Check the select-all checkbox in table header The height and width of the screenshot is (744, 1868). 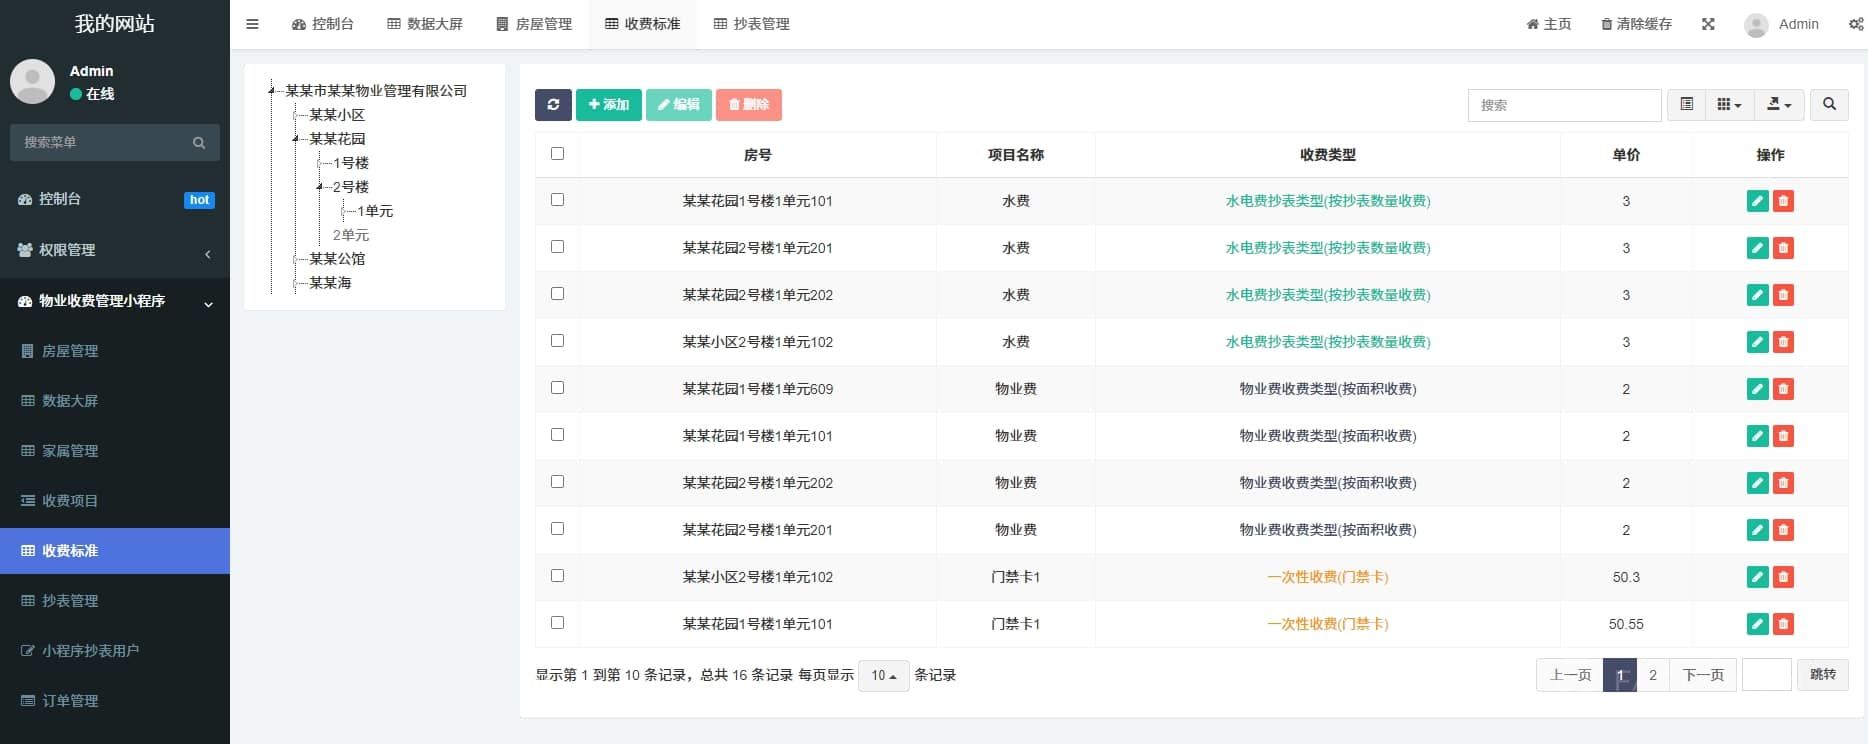(x=557, y=154)
